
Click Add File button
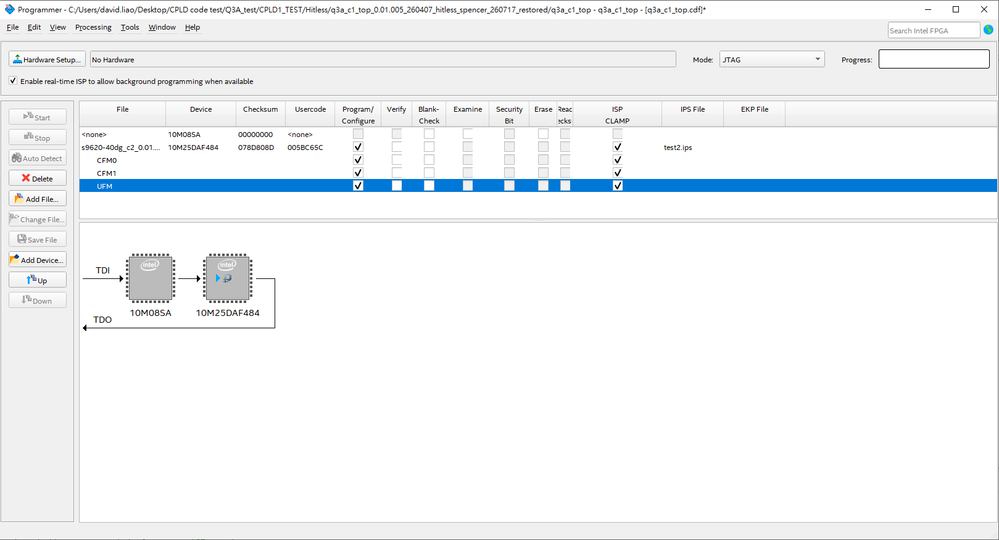click(x=38, y=199)
